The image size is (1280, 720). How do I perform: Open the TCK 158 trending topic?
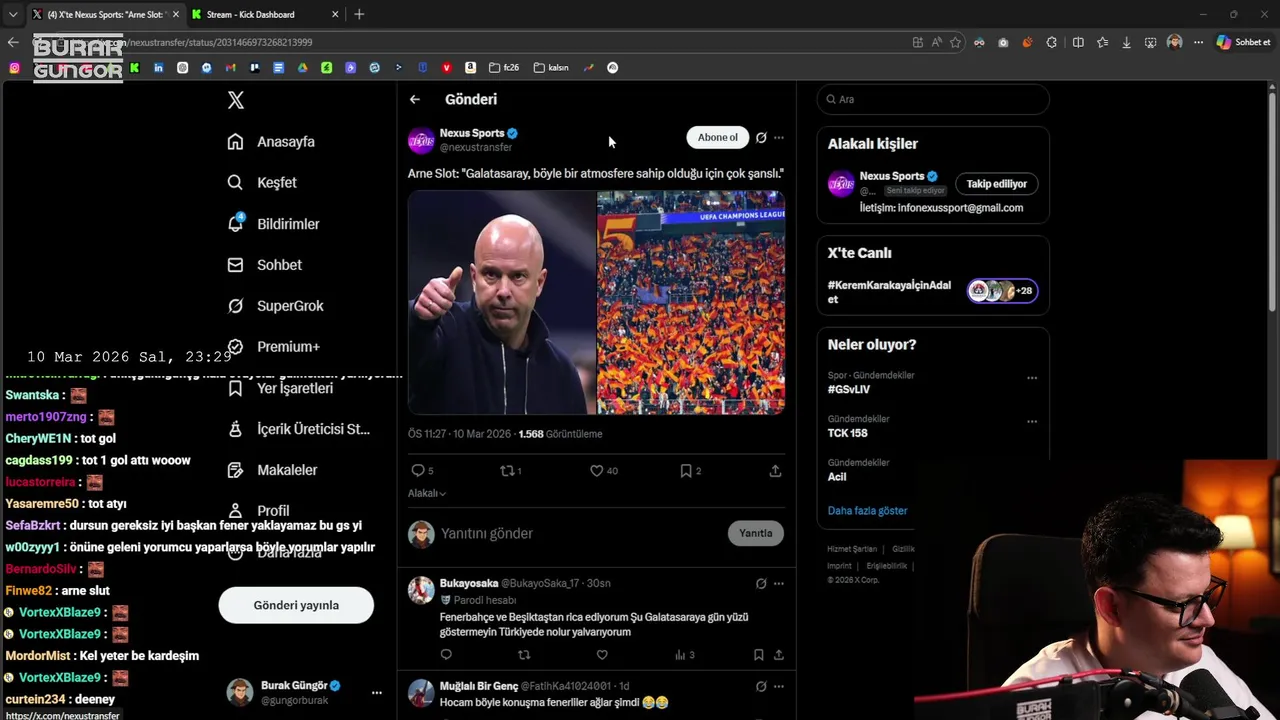tap(848, 433)
